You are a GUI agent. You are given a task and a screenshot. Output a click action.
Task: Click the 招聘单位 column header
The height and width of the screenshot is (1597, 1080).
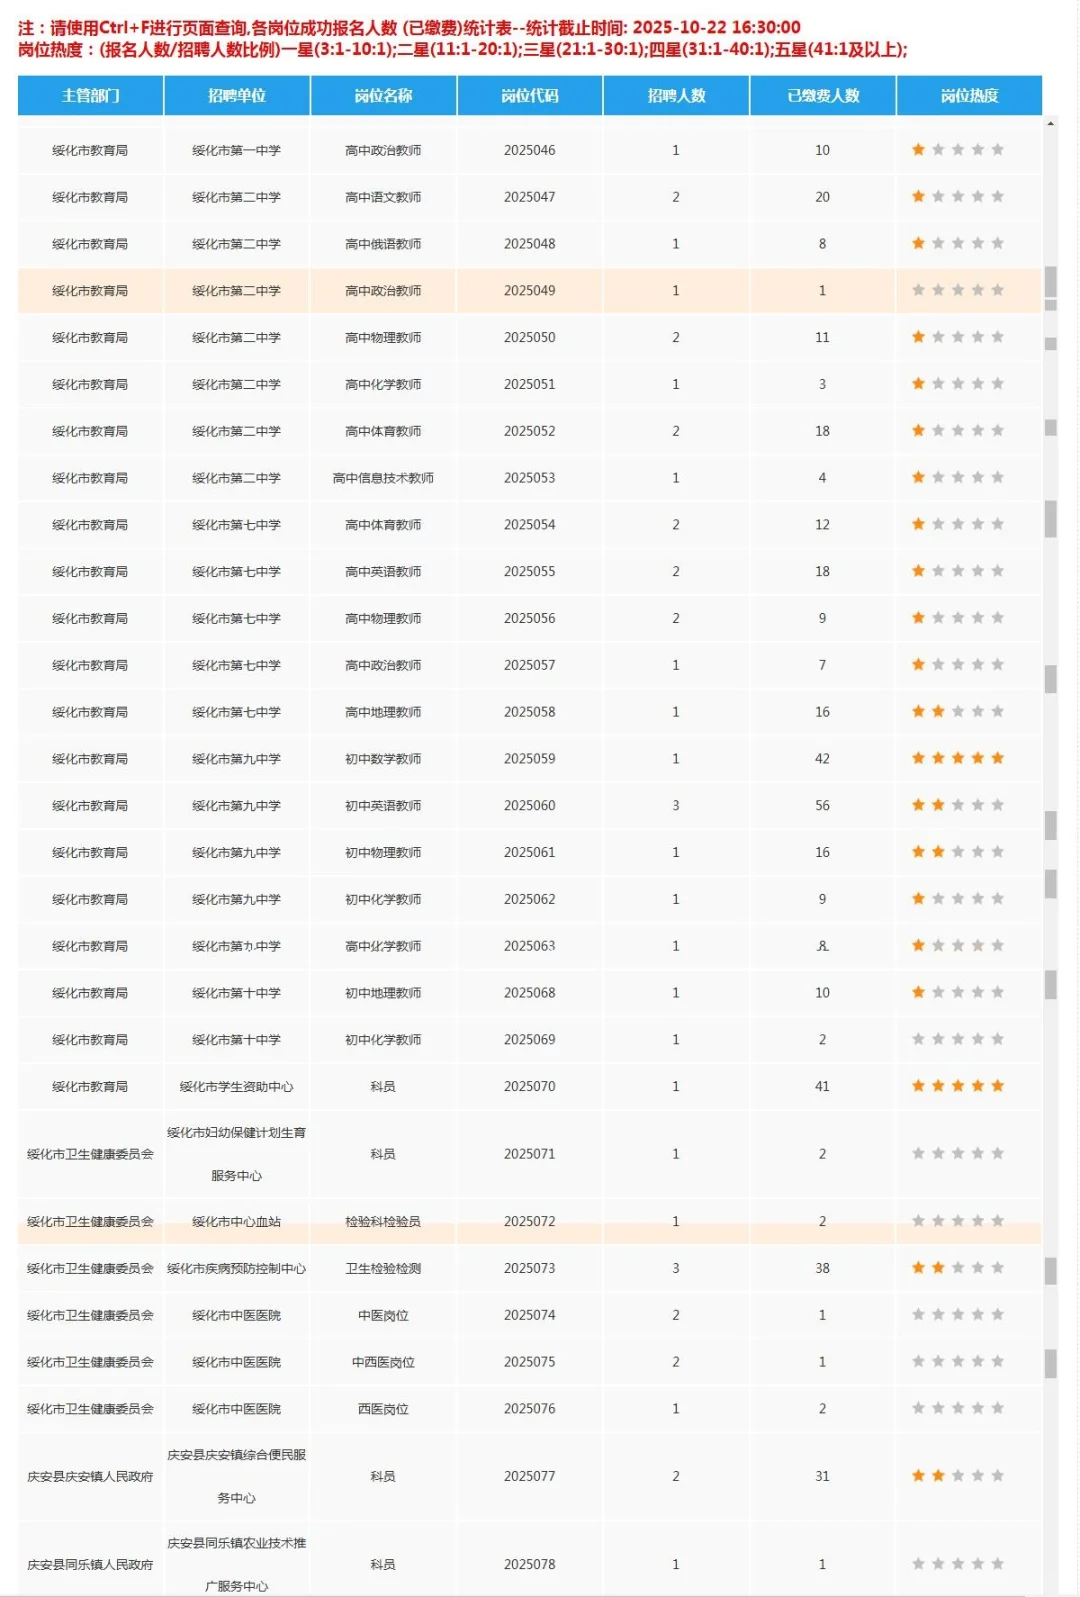(237, 96)
